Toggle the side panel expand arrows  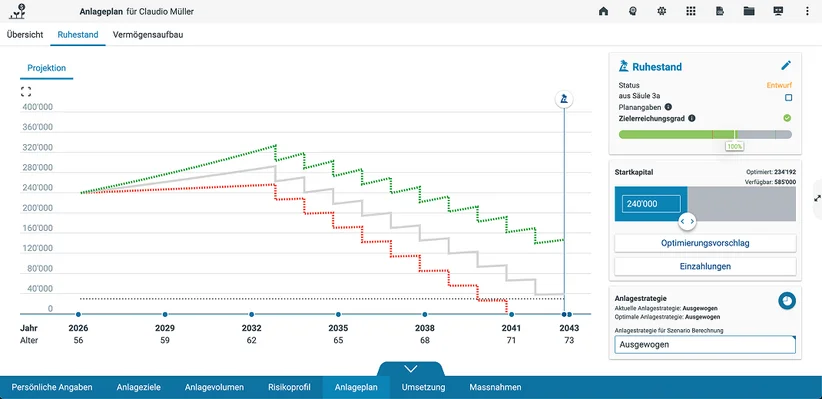[817, 198]
